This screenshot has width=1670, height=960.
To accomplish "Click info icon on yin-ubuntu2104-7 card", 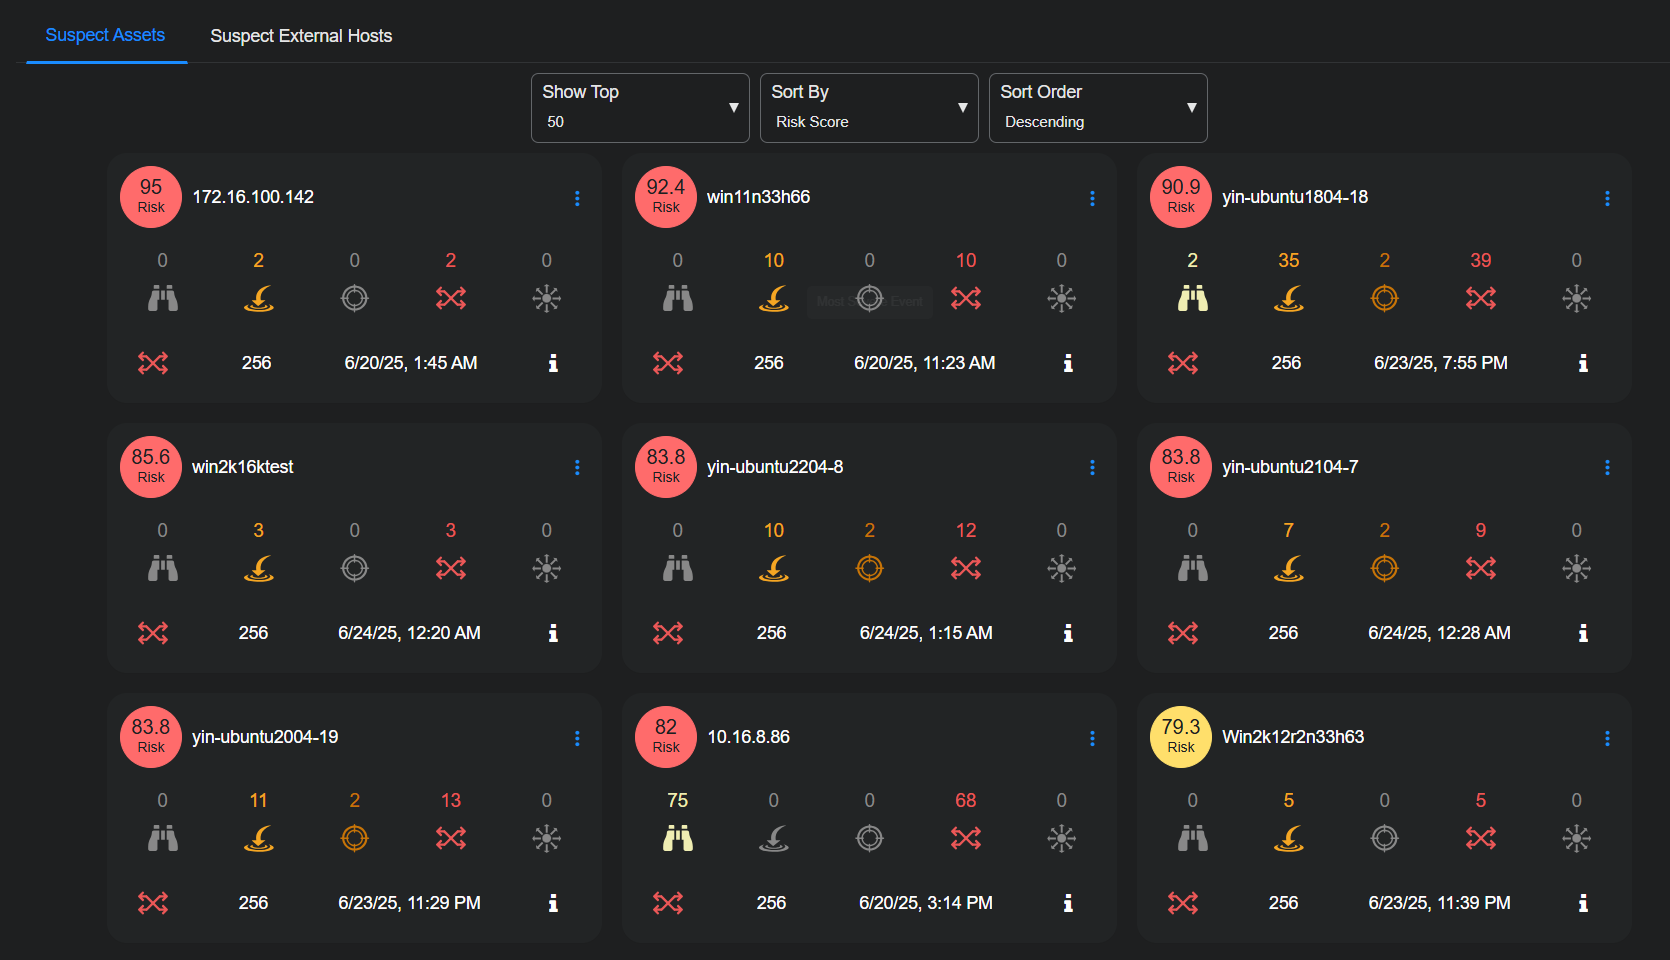I will (x=1583, y=633).
